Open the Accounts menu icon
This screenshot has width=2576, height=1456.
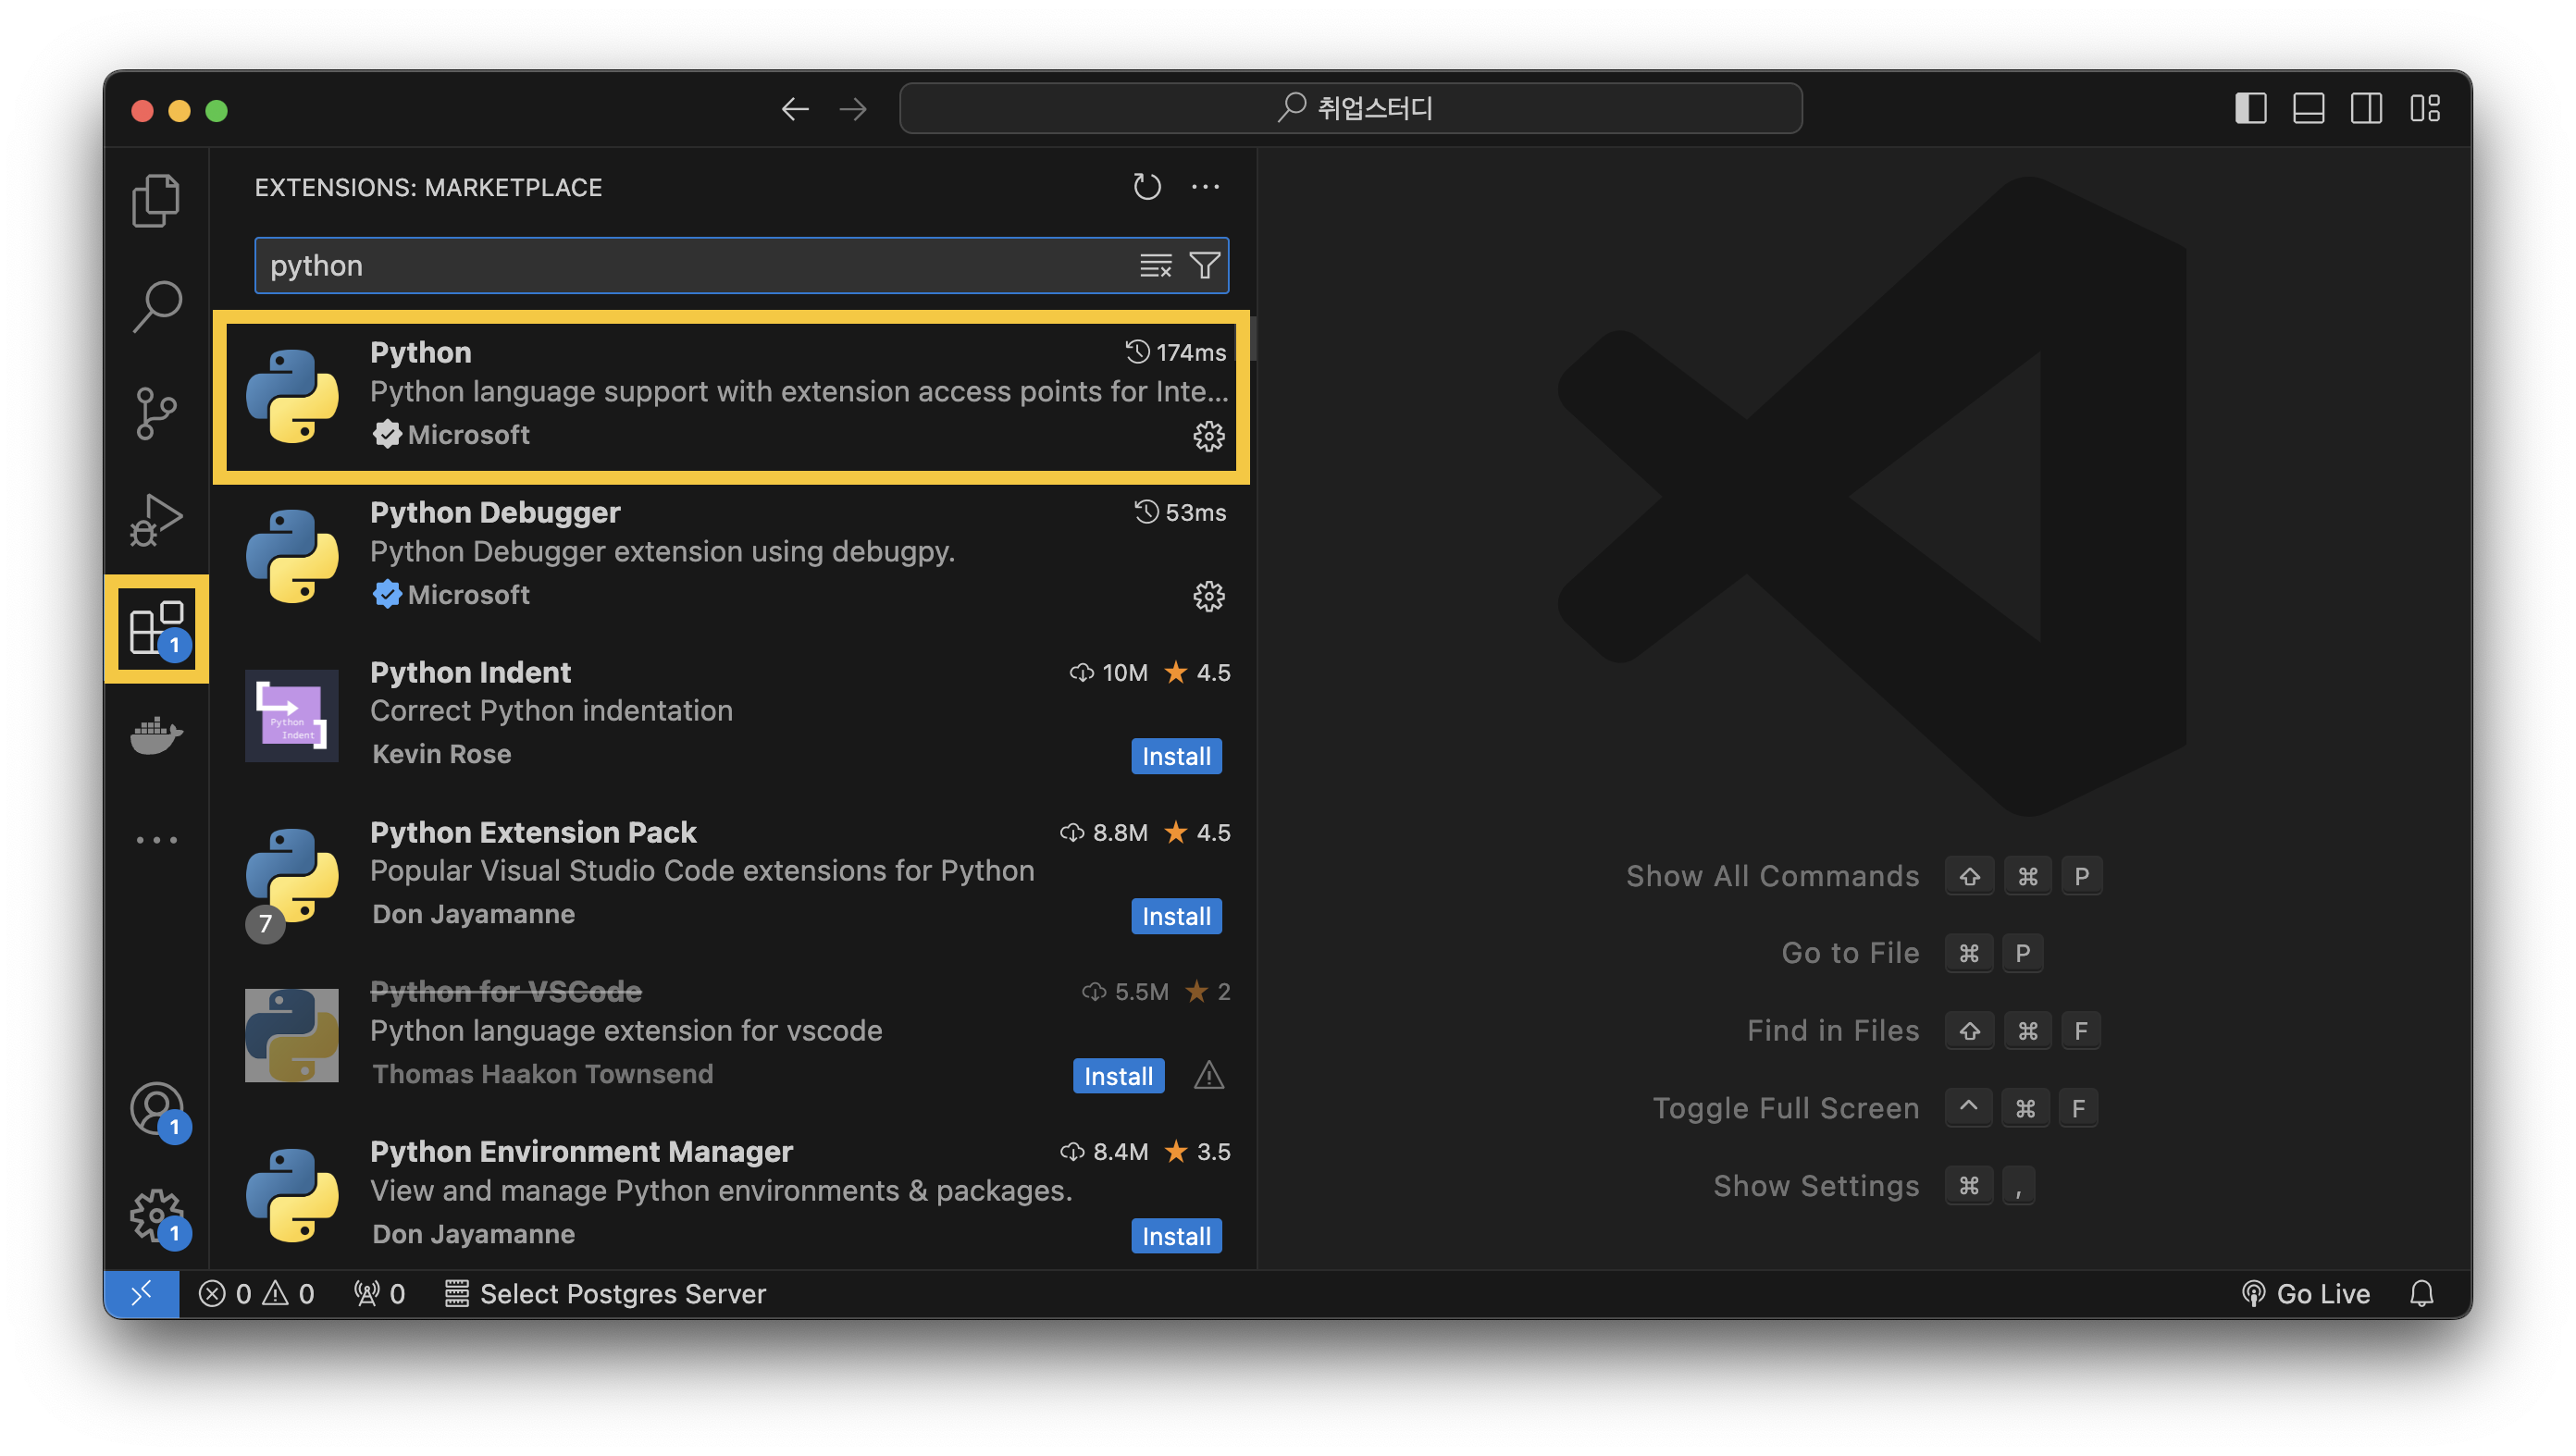pos(156,1108)
